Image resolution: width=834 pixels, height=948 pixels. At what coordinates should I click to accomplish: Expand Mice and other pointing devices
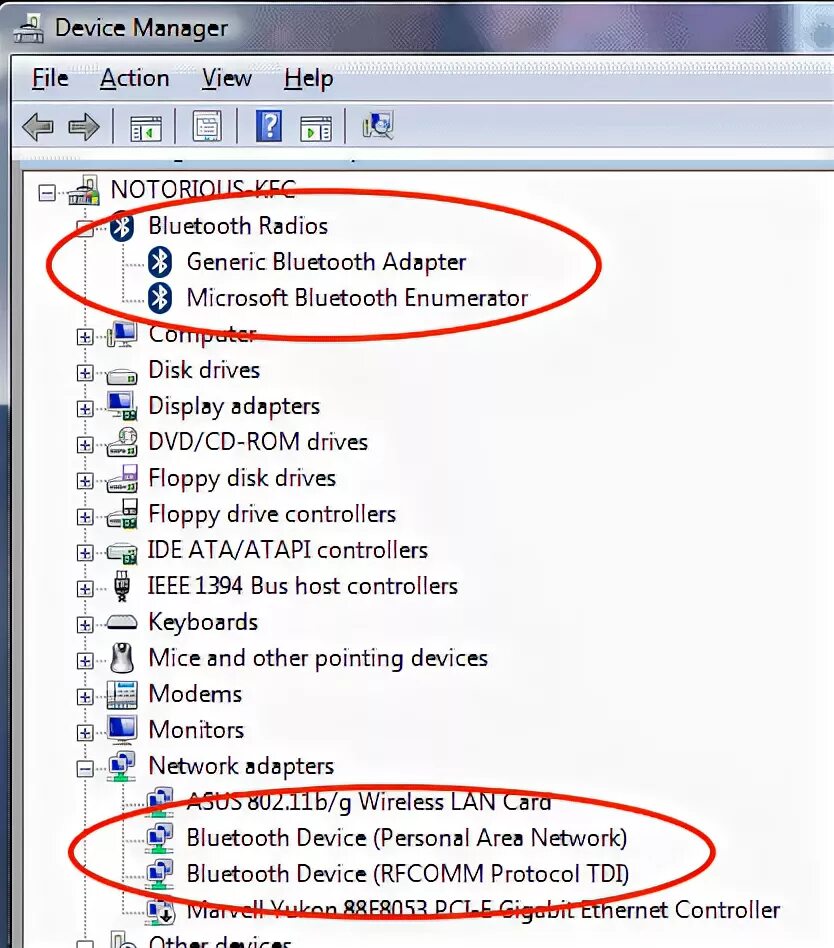[85, 661]
